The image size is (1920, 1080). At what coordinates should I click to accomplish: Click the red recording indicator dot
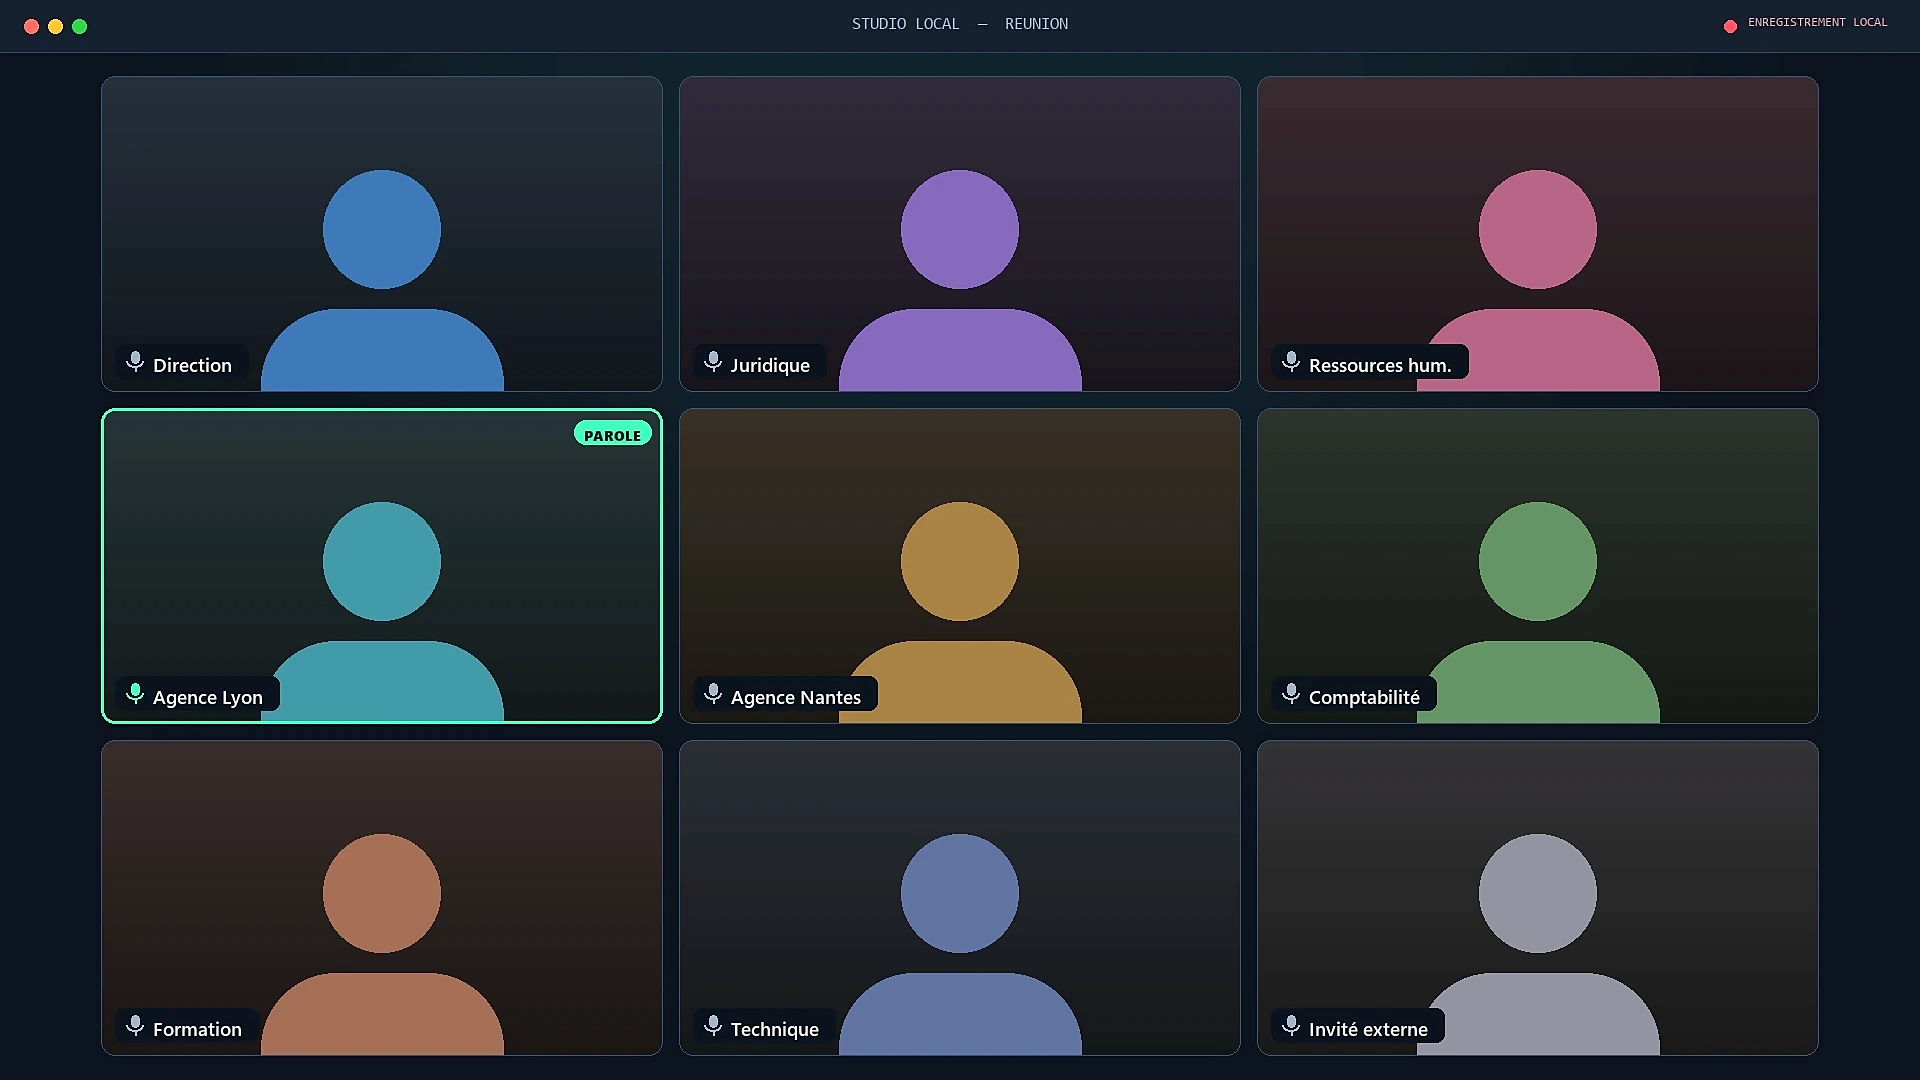(x=1730, y=26)
